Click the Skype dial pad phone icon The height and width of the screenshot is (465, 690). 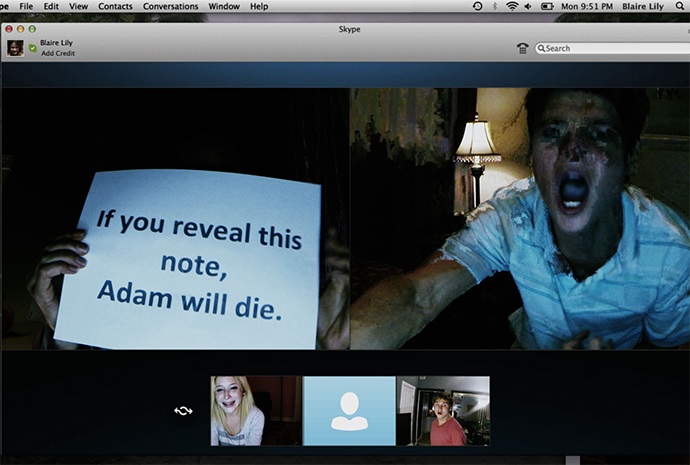[x=522, y=48]
